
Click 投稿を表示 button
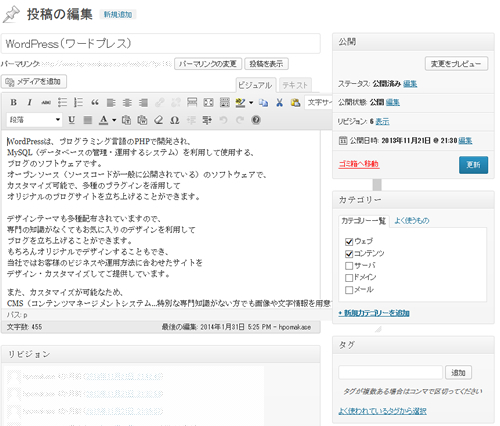[x=266, y=64]
